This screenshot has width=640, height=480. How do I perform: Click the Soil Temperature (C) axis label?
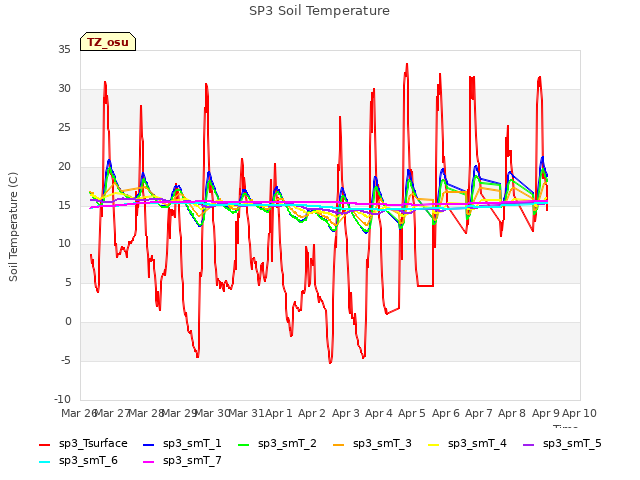(13, 227)
